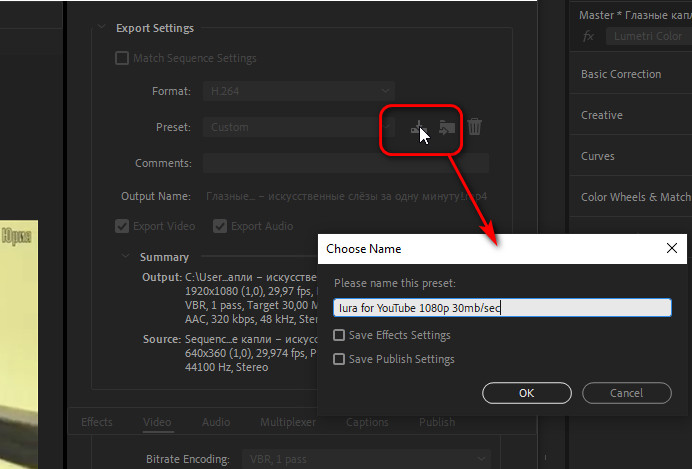Screen dimensions: 692x469
Task: Click the fx icon in Lumetri panel
Action: (x=588, y=36)
